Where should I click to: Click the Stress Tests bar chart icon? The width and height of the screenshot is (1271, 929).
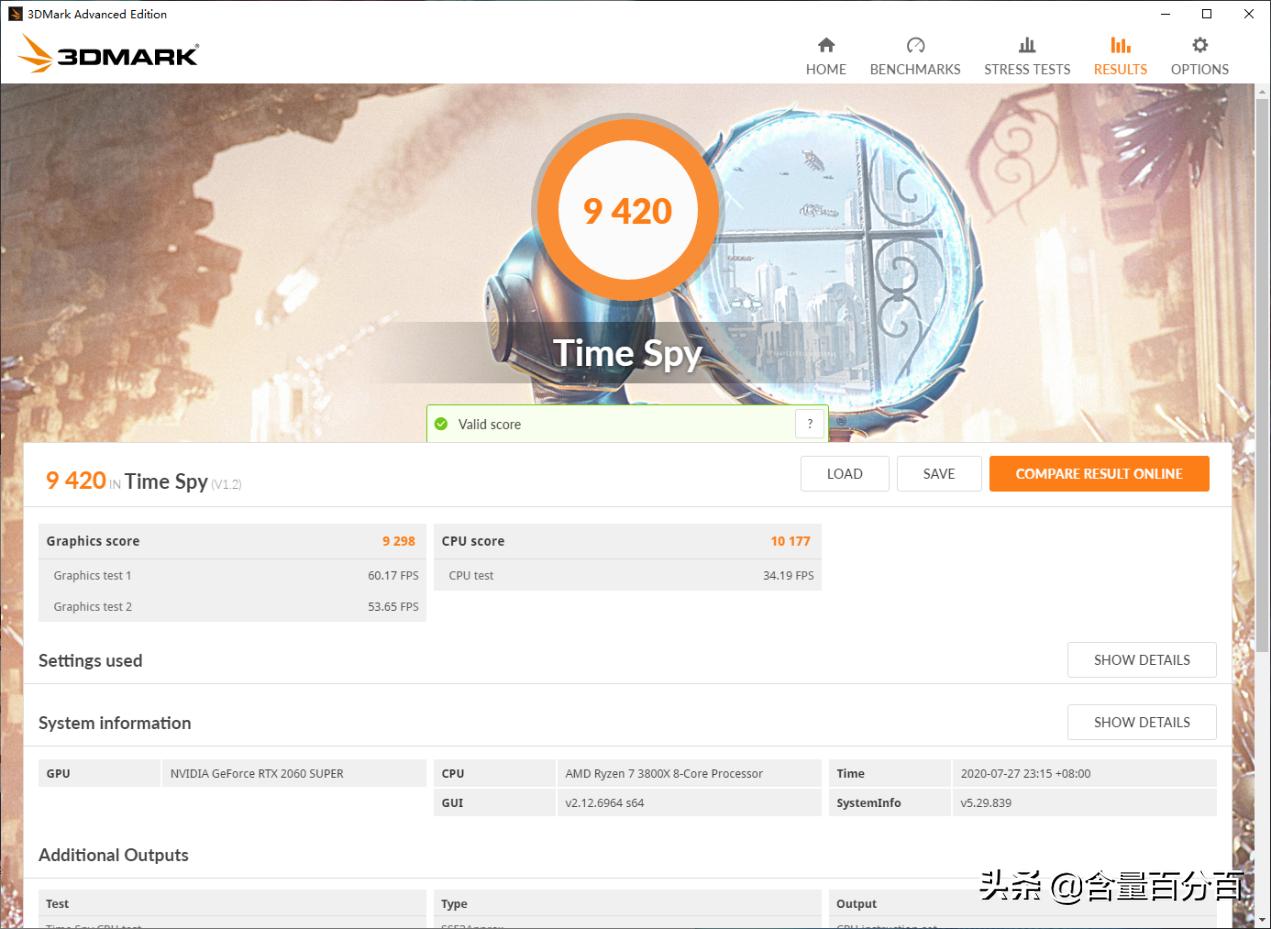[1027, 45]
